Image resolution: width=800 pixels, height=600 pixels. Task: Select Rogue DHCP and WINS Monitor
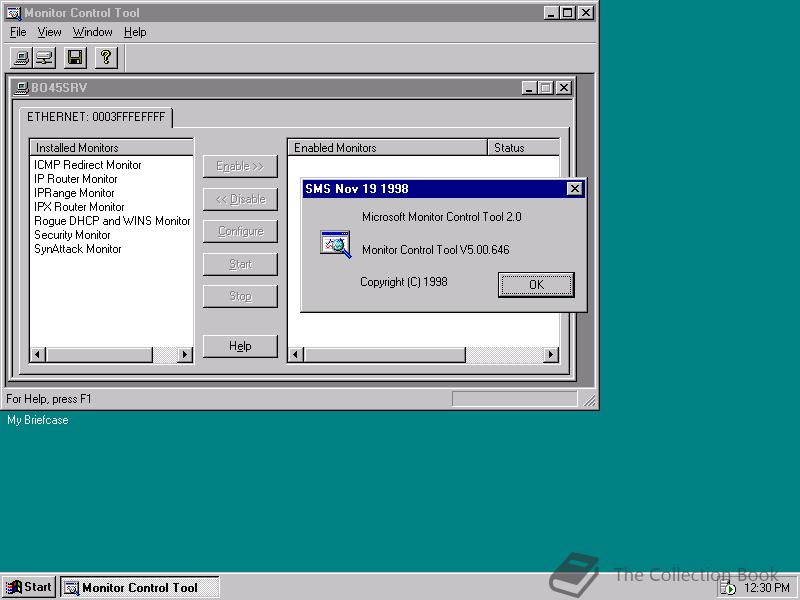click(x=112, y=221)
